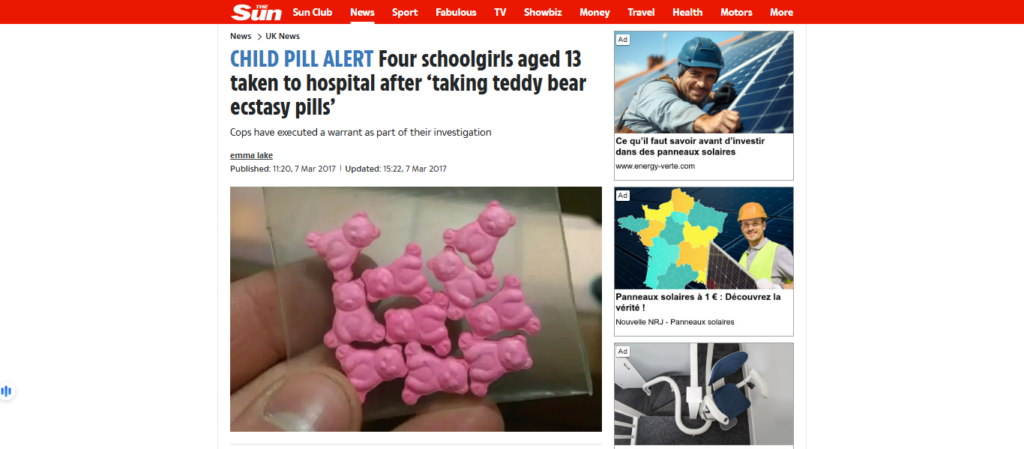The width and height of the screenshot is (1024, 449).
Task: Click the stairlift ad image
Action: (704, 394)
